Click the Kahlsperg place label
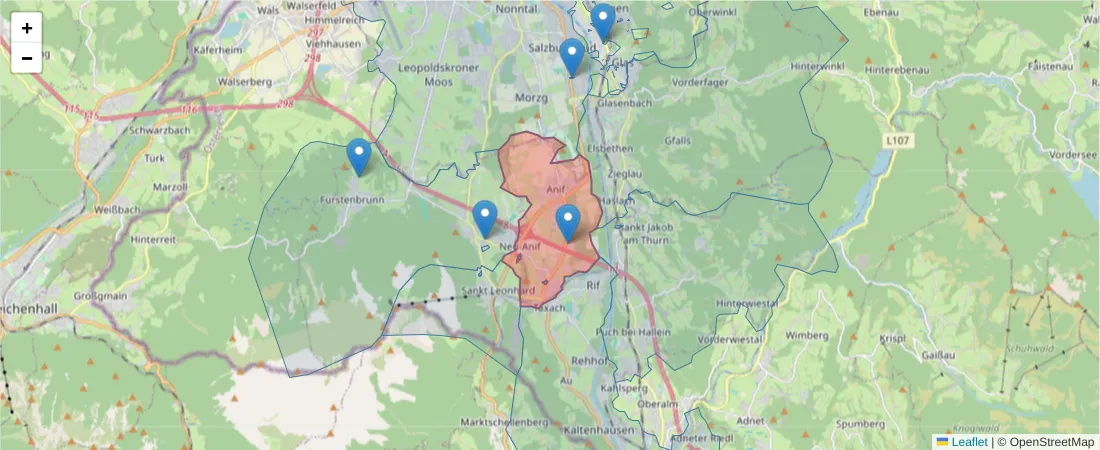 pyautogui.click(x=624, y=388)
